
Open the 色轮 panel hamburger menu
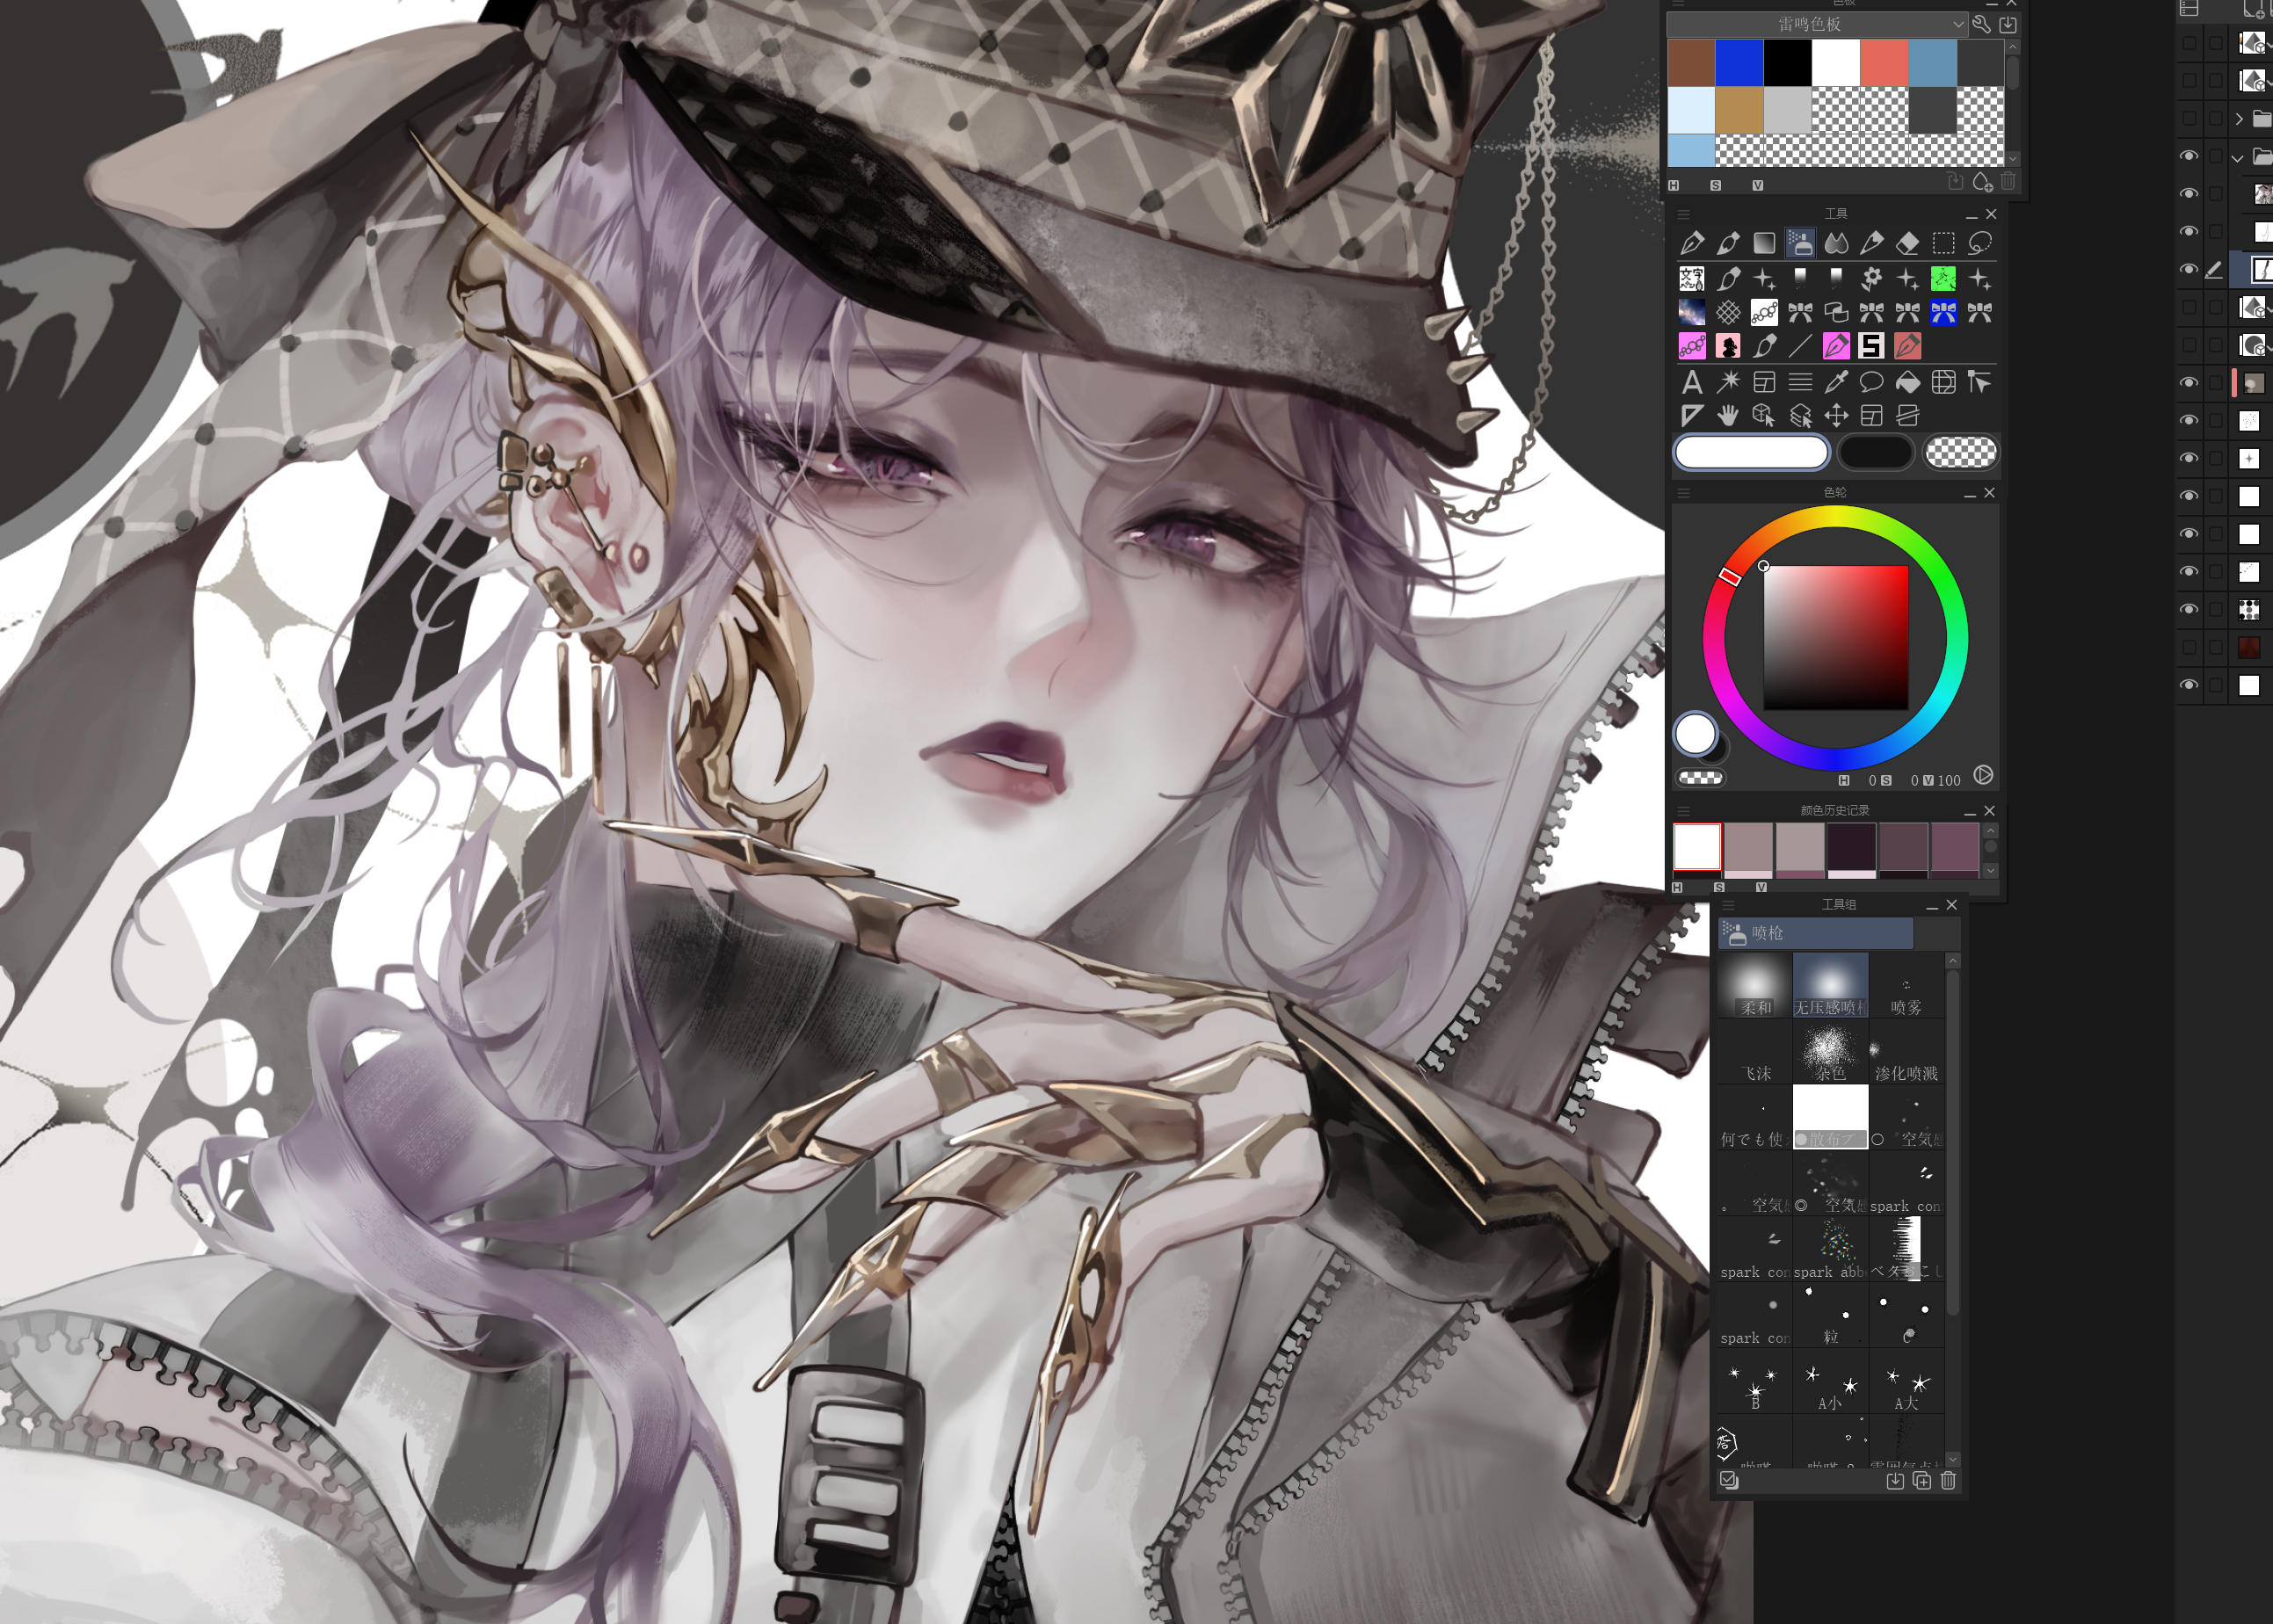[x=1684, y=493]
